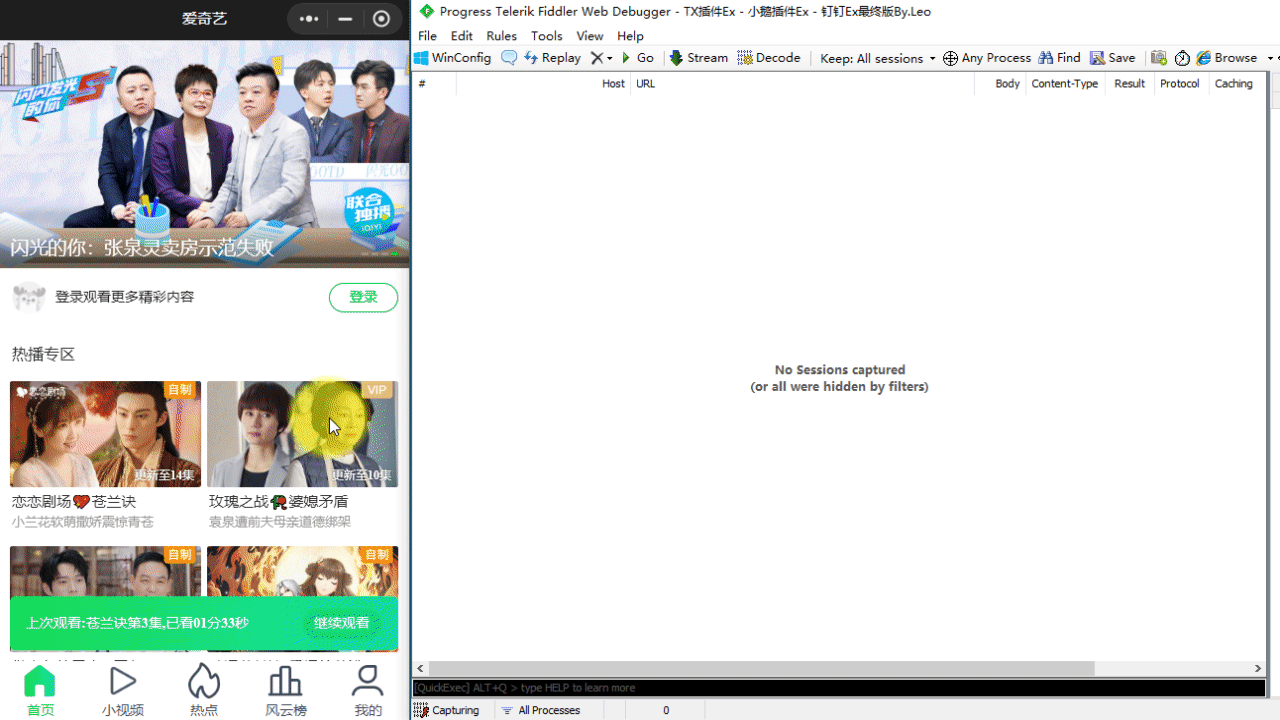Open Find sessions tool
Viewport: 1280px width, 720px height.
coord(1059,58)
